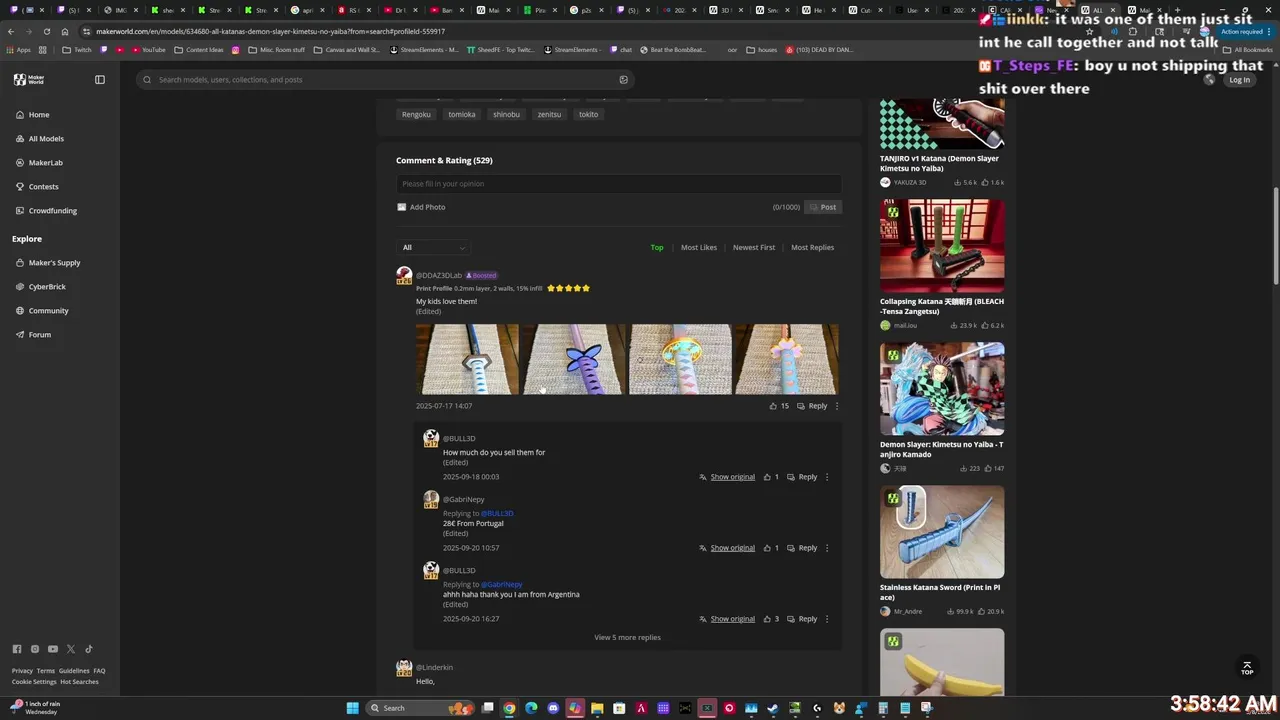Sort comments by Newest First
This screenshot has width=1280, height=720.
coord(754,248)
